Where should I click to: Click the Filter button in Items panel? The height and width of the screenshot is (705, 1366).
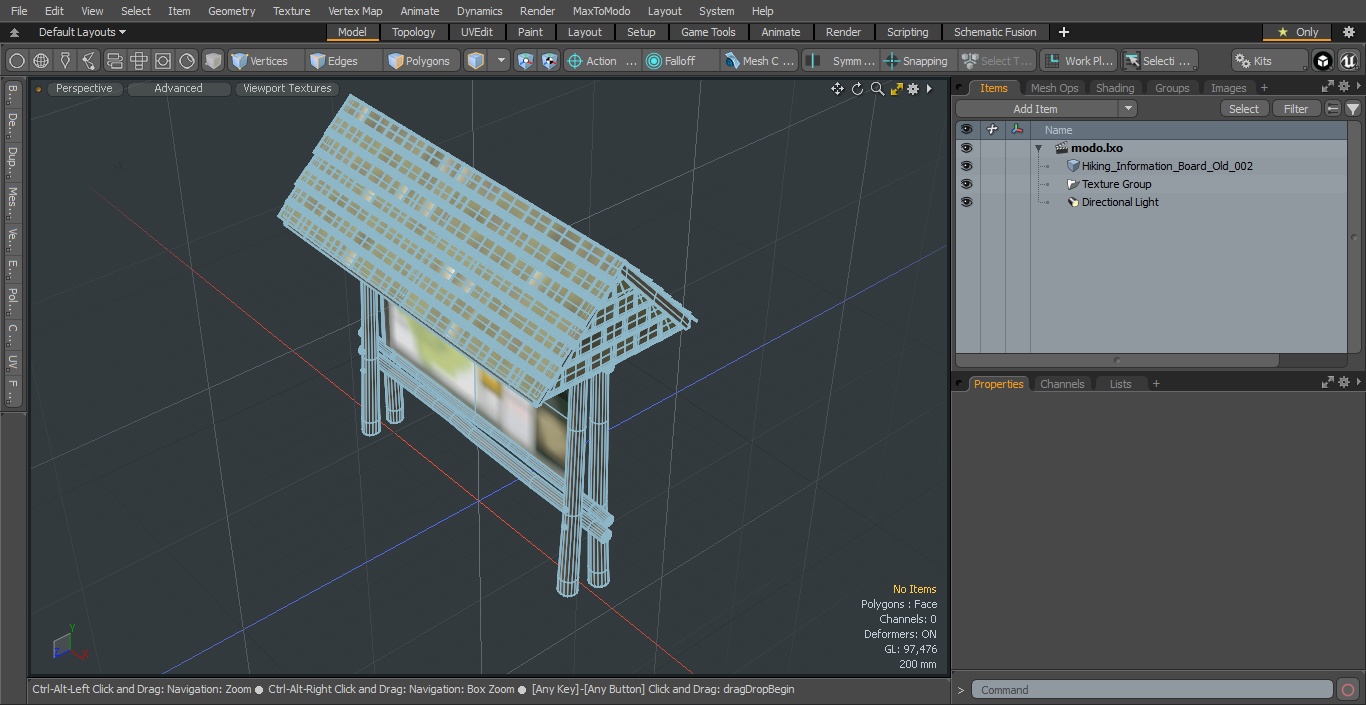click(1296, 109)
